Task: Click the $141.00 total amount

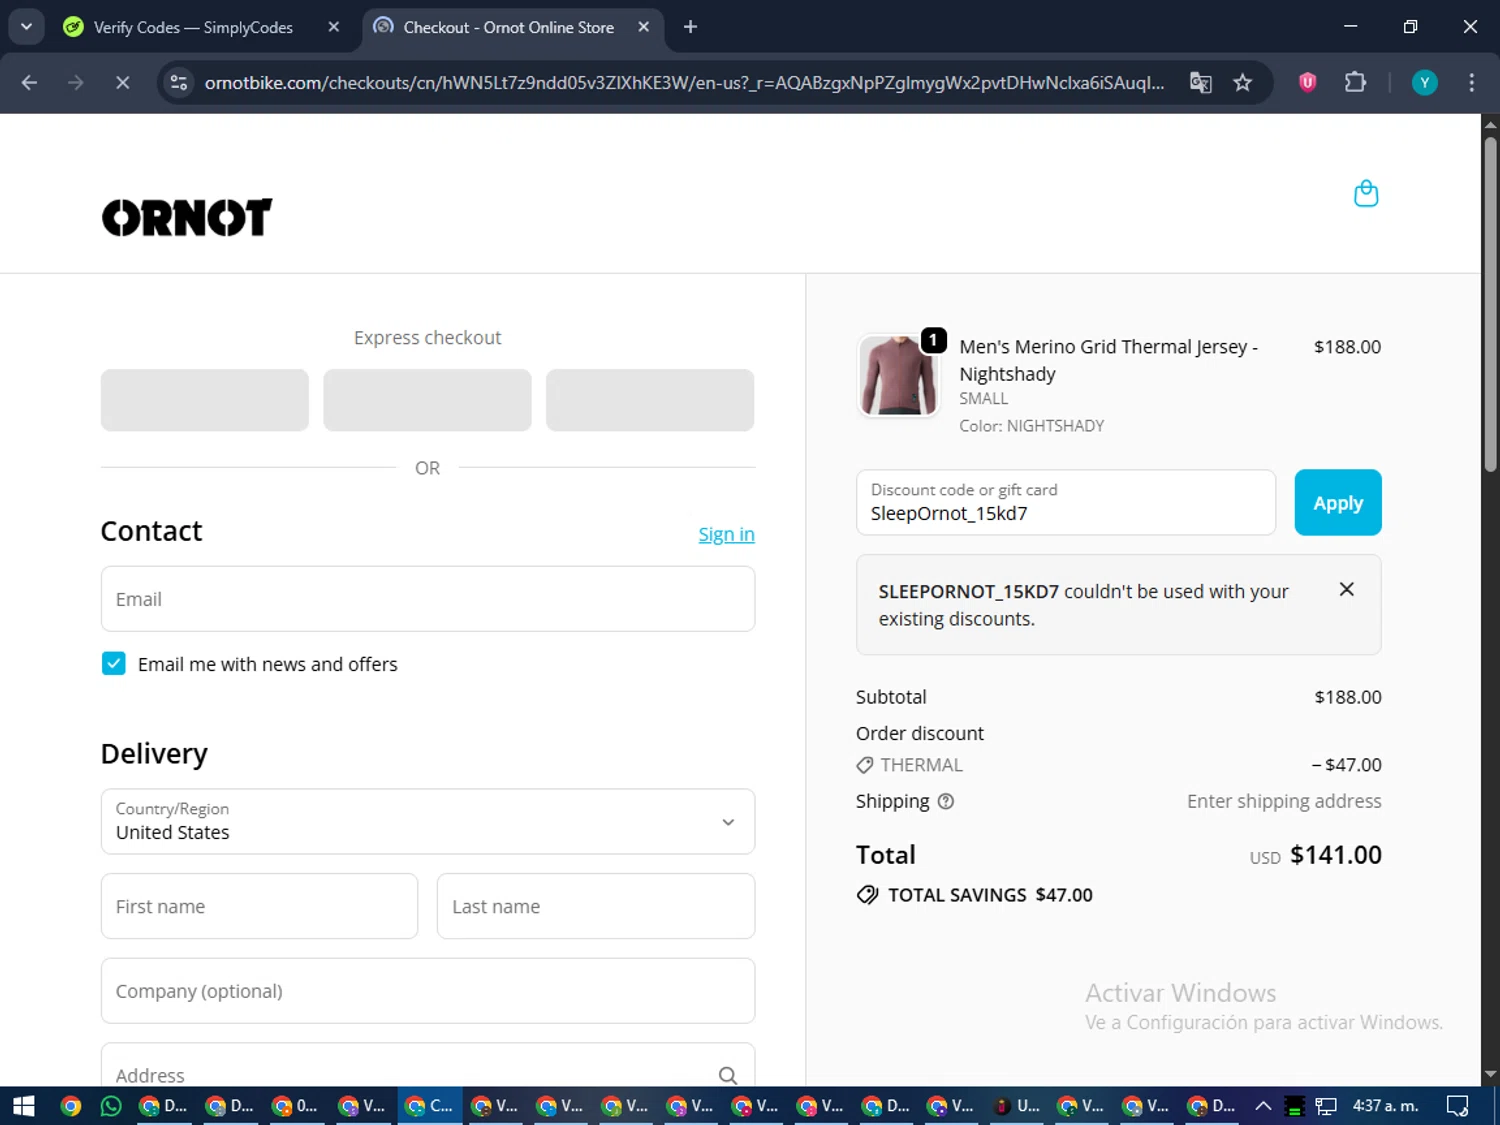Action: coord(1336,855)
